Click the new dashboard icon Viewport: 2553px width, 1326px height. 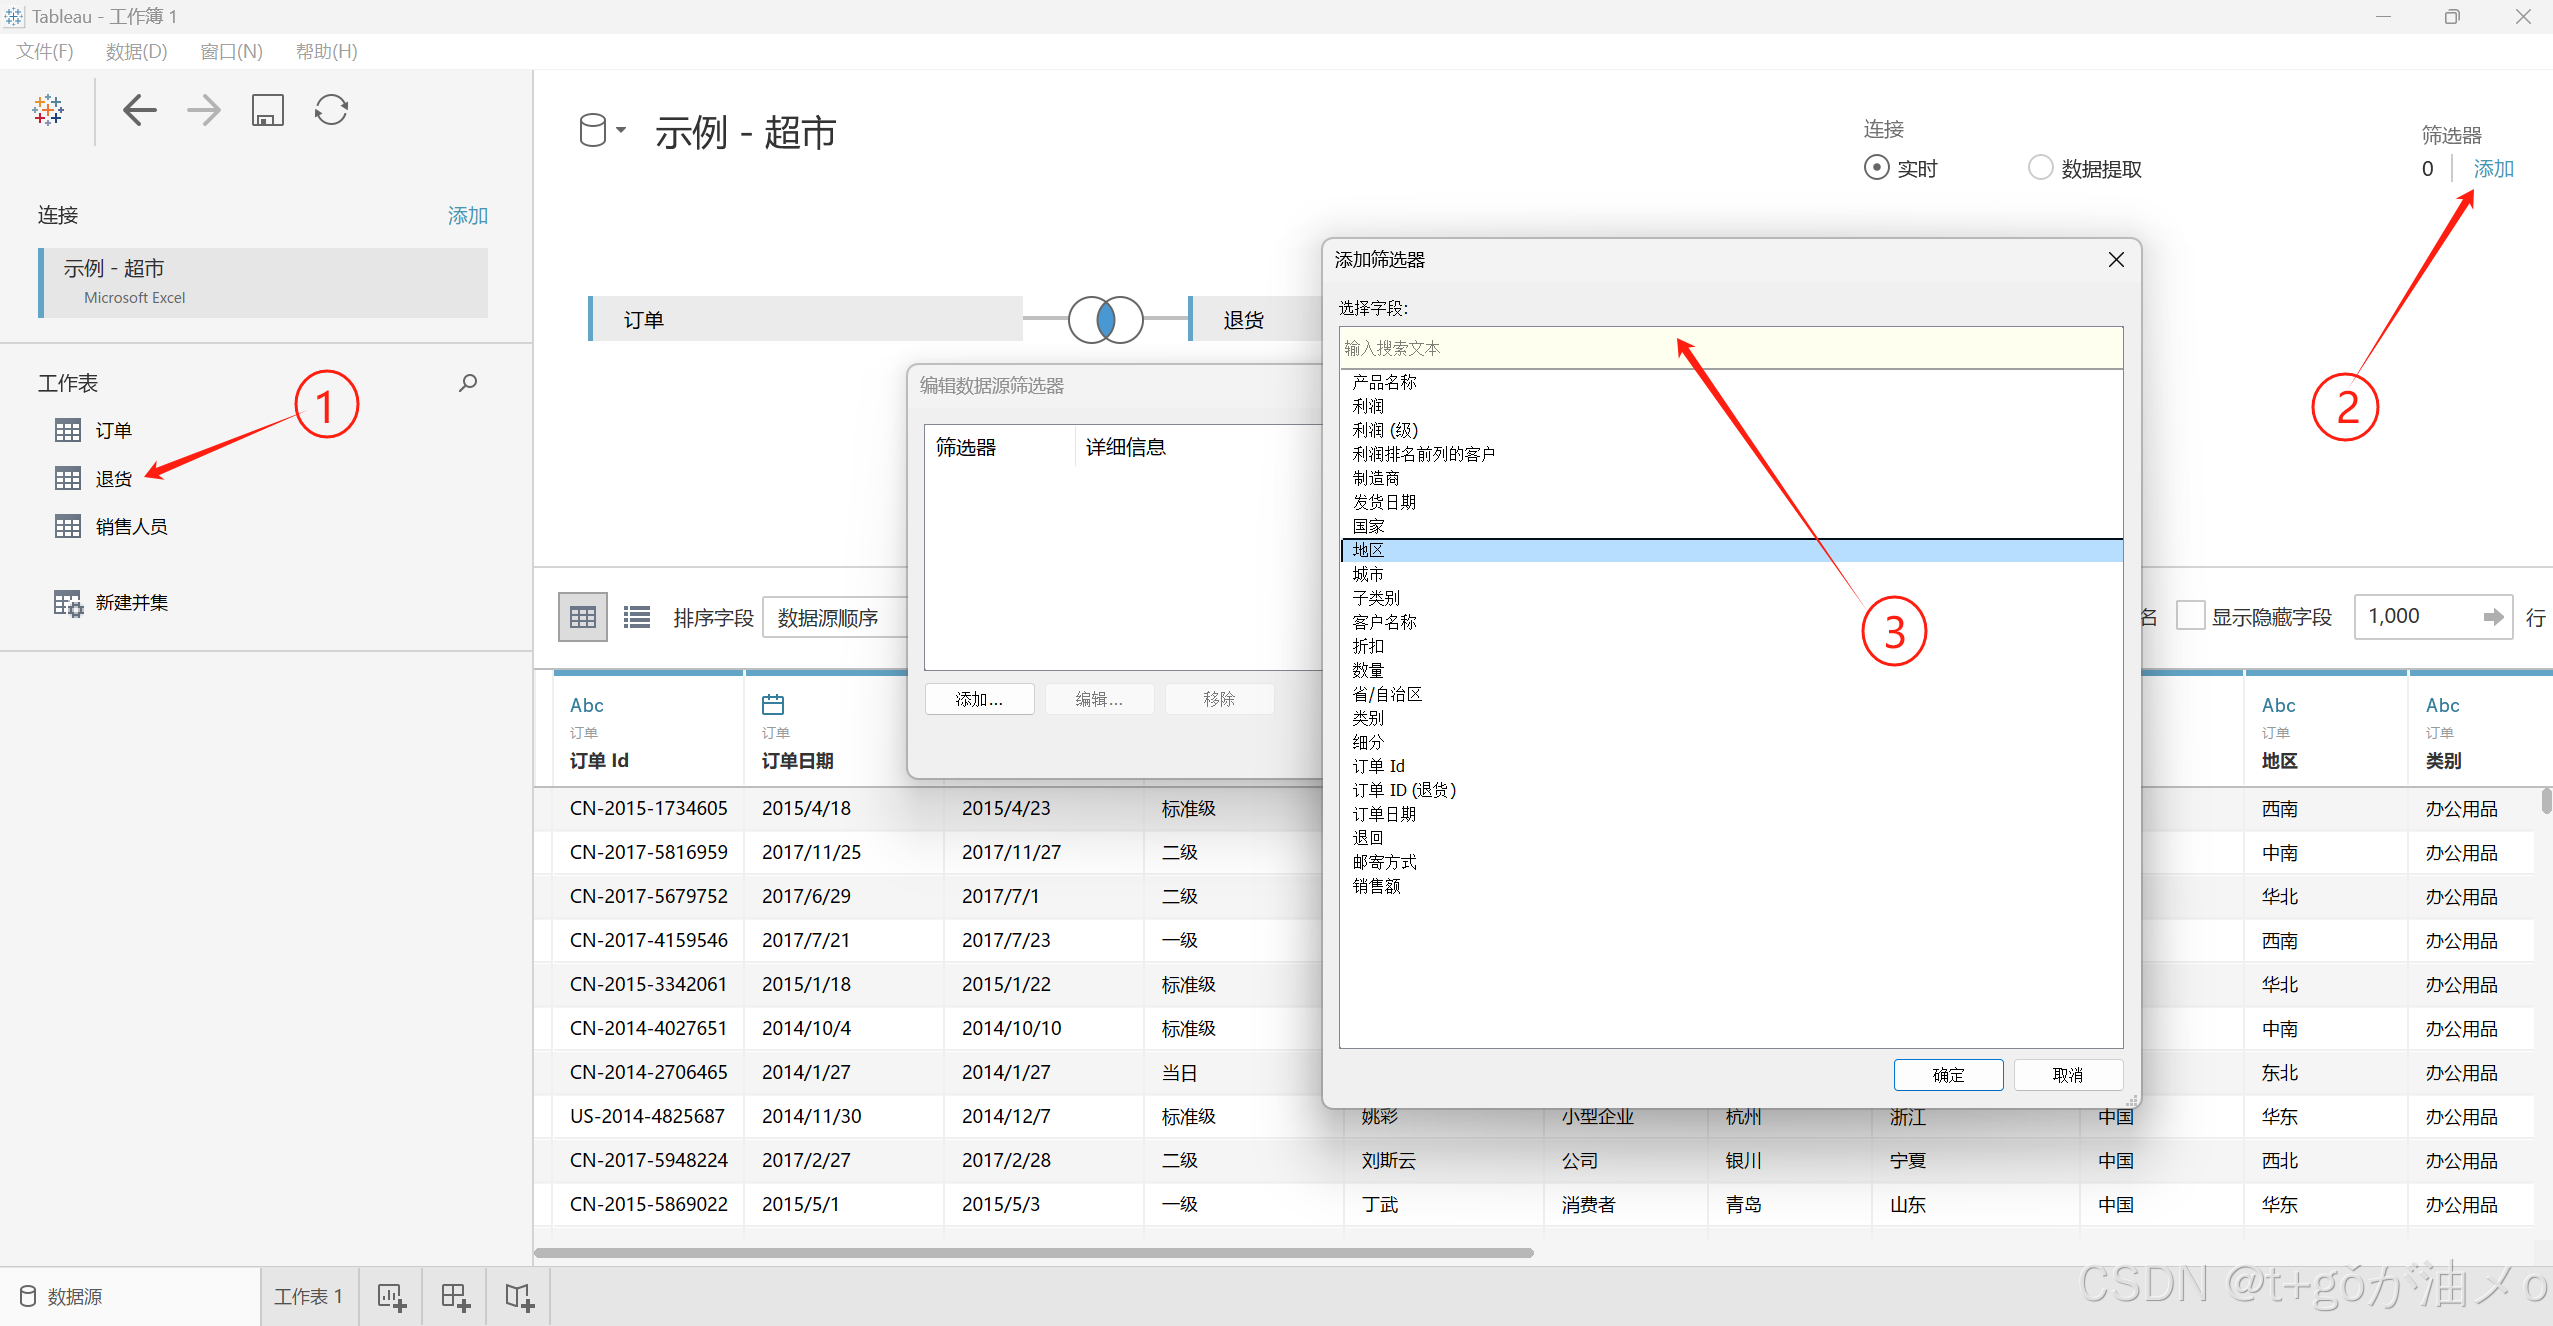pos(455,1297)
